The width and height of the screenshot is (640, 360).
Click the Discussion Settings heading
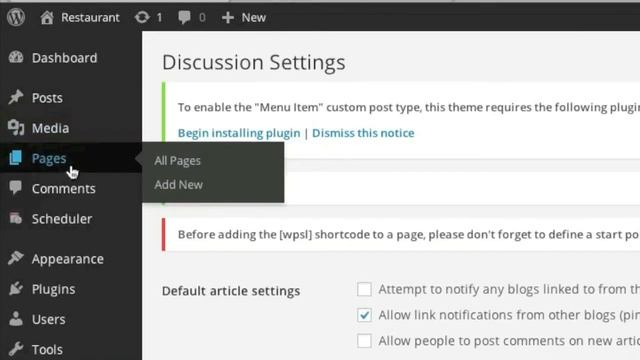click(x=253, y=62)
